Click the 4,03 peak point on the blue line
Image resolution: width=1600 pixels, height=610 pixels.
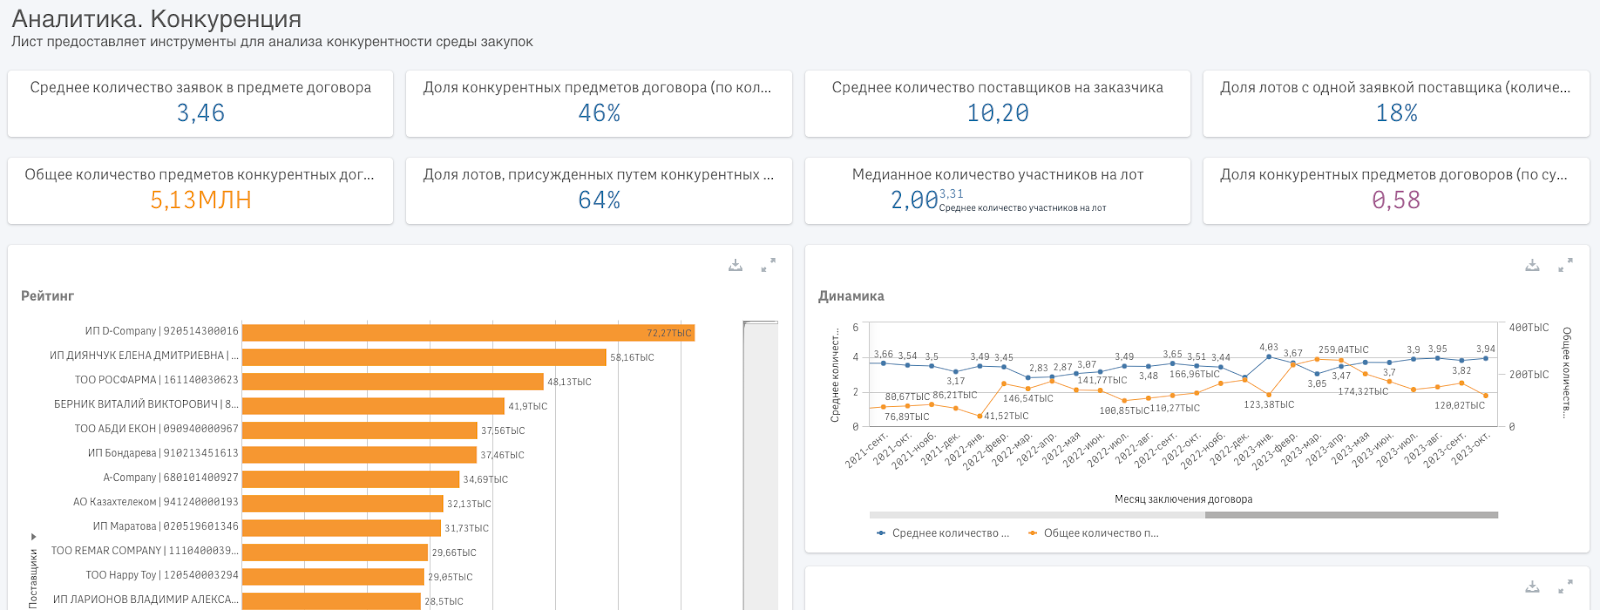tap(1269, 357)
